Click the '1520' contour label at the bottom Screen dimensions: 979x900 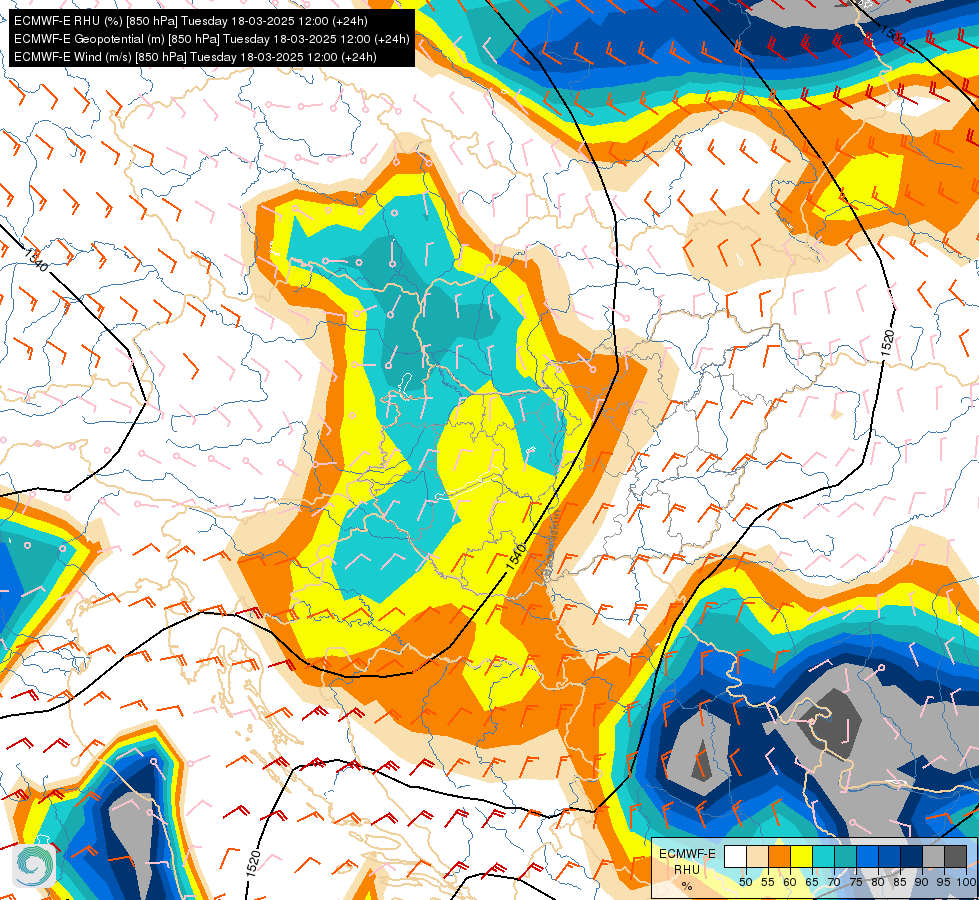253,864
